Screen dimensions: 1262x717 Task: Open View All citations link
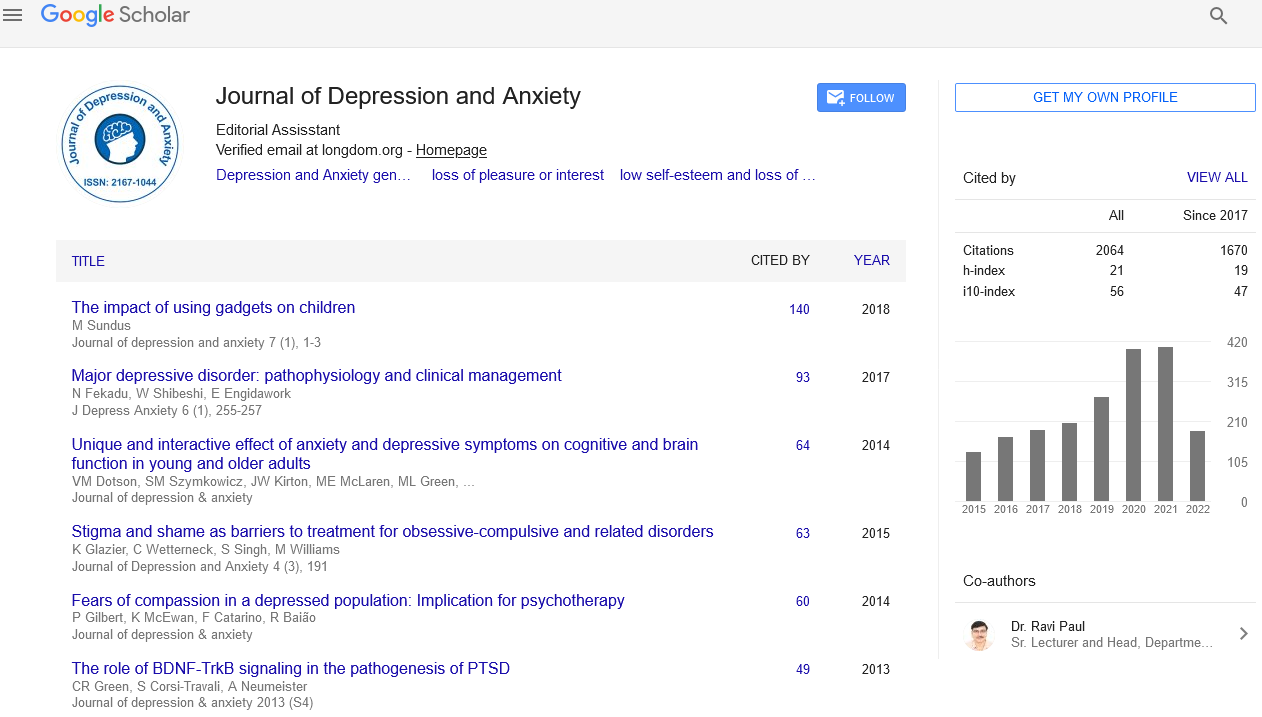[x=1216, y=177]
